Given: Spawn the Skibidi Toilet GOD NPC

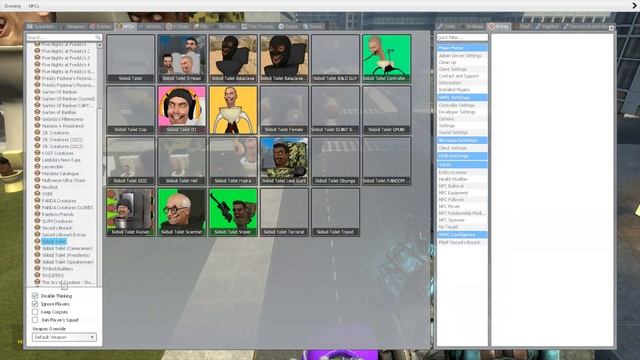Looking at the screenshot, I should tap(131, 161).
